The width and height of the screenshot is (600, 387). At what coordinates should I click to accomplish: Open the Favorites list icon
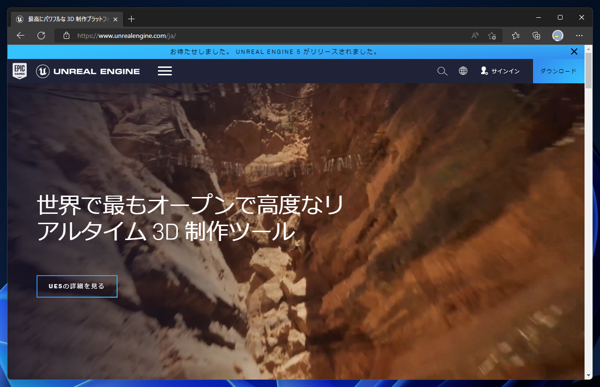515,36
